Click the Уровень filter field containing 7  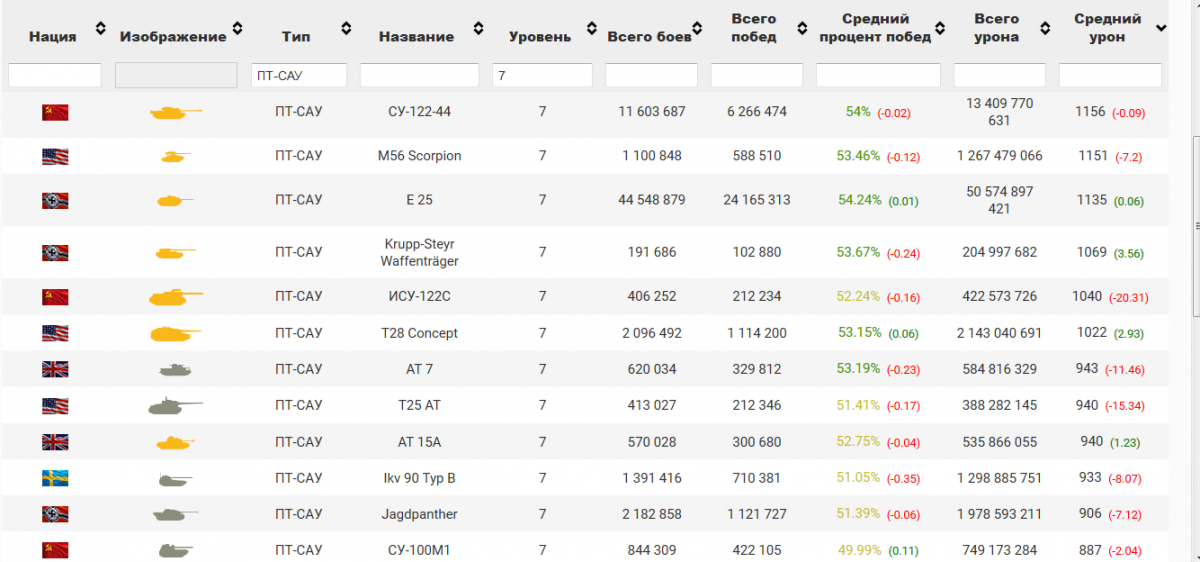[542, 75]
